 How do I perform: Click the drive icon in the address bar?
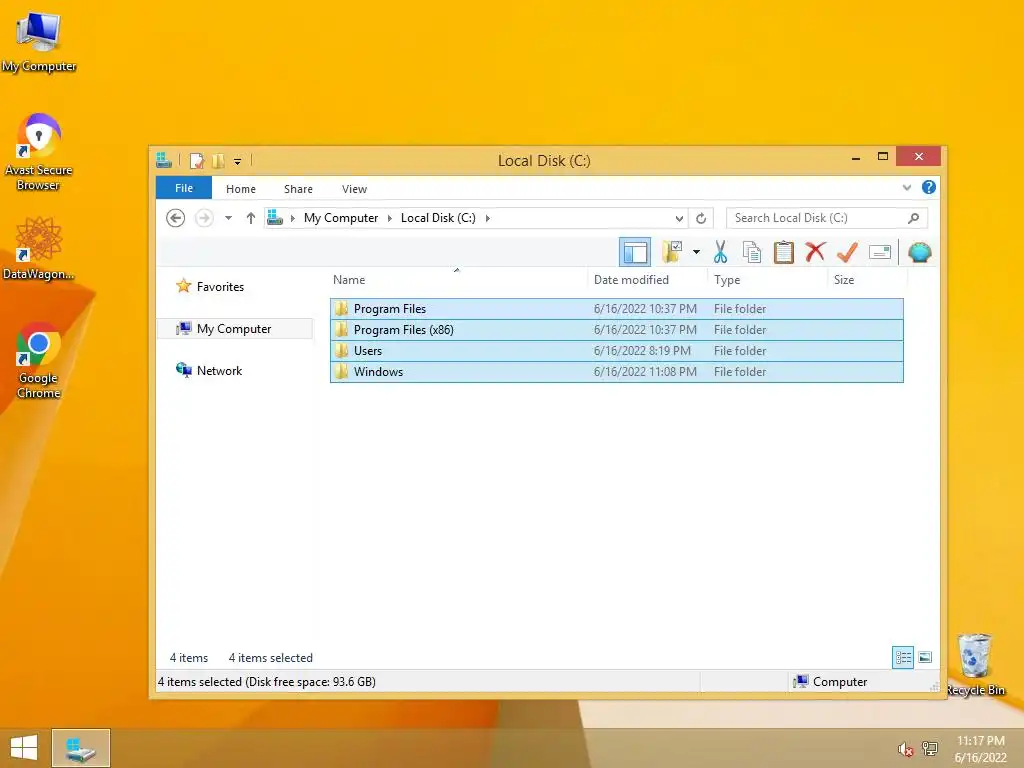(x=275, y=217)
